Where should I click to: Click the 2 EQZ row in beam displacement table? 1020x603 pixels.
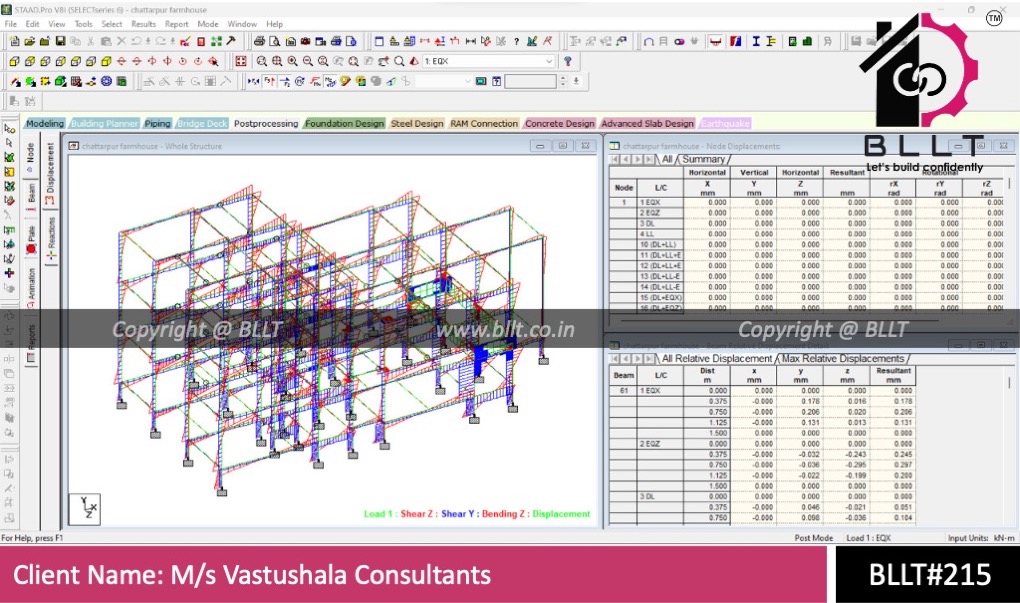[x=660, y=444]
